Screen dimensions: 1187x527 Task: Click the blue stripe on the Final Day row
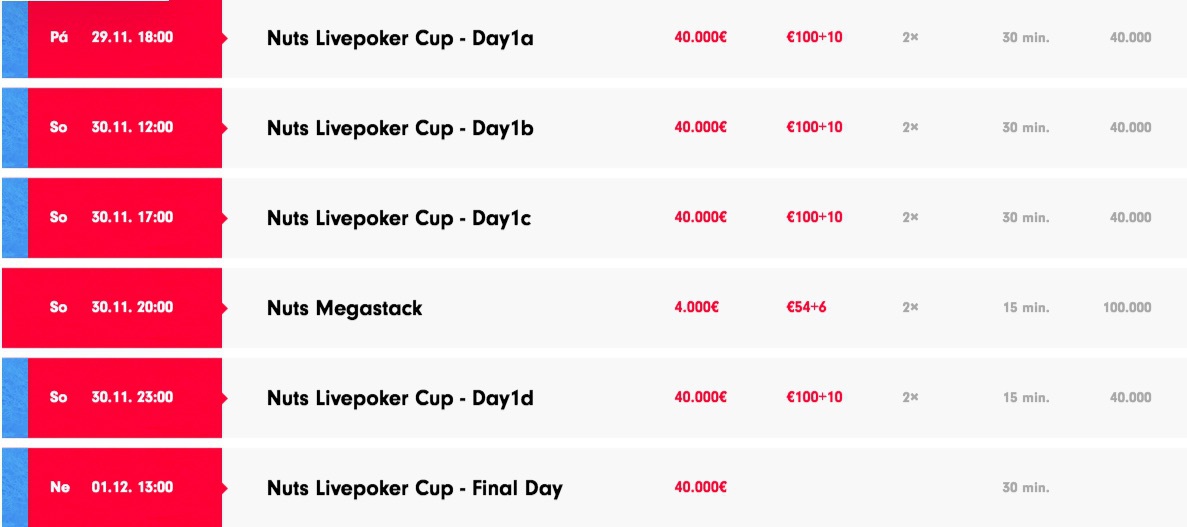[x=14, y=487]
